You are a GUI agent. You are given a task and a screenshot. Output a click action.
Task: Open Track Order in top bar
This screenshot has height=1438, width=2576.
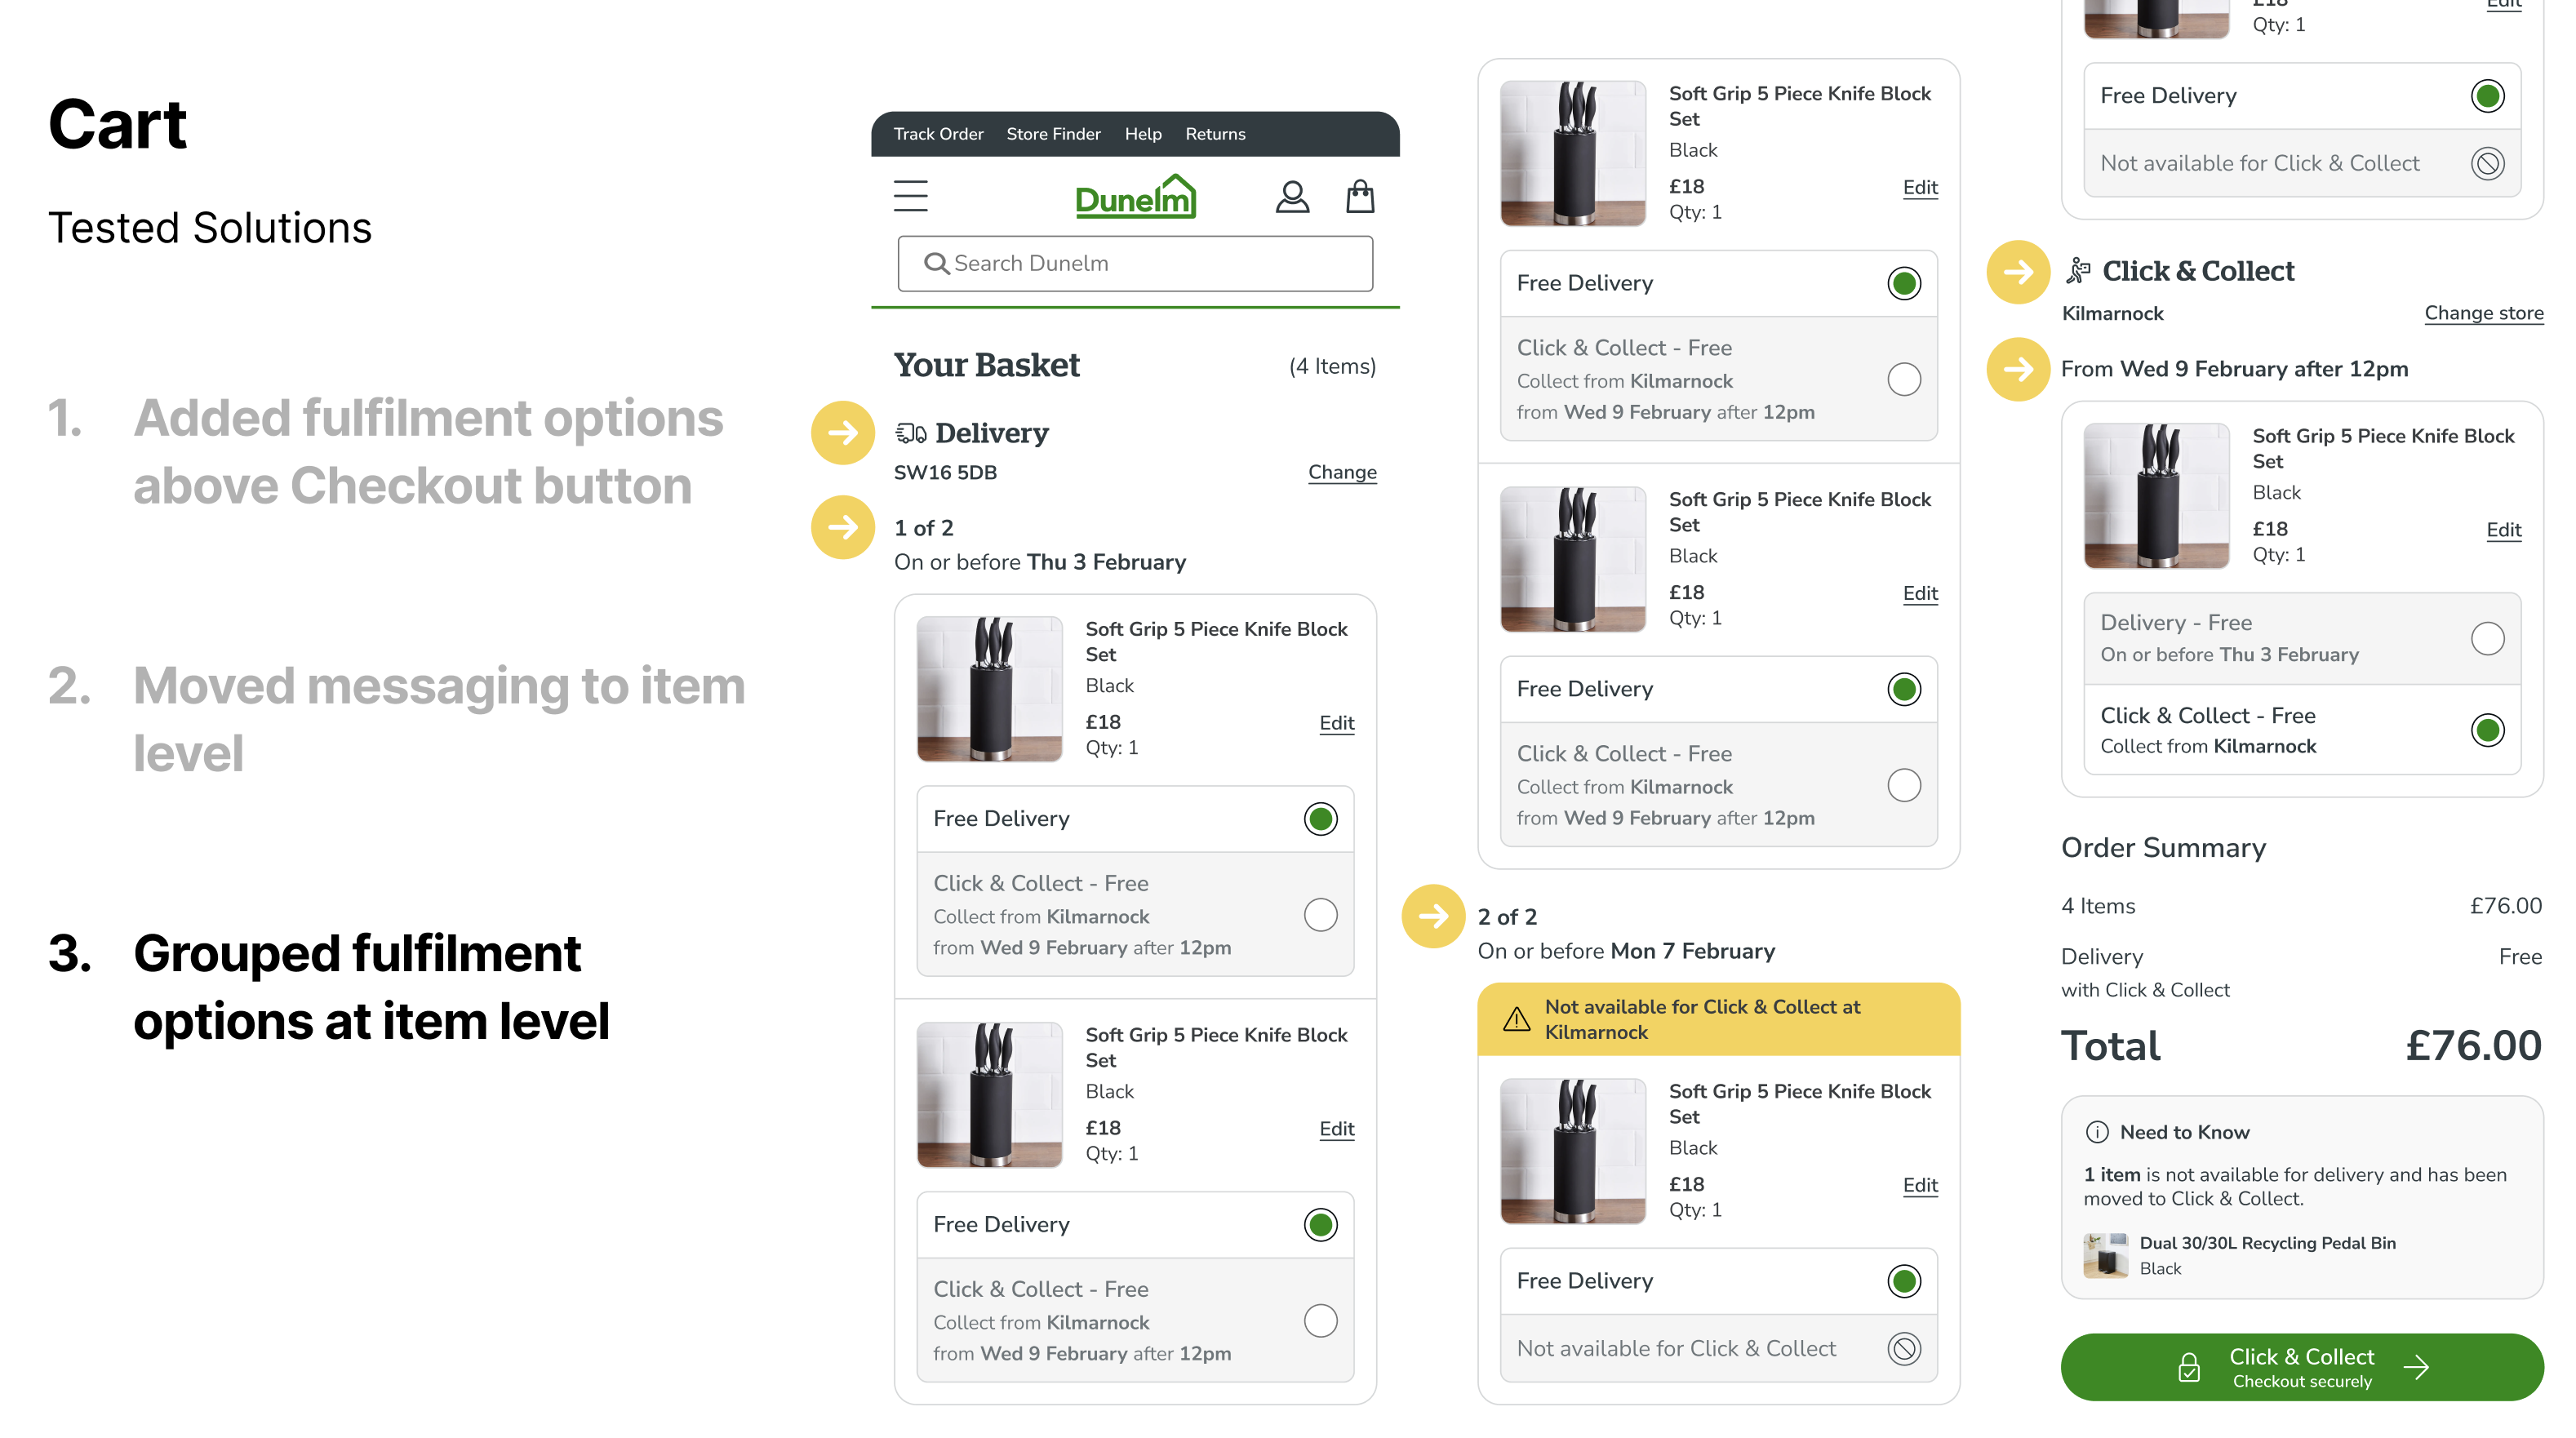pos(938,134)
